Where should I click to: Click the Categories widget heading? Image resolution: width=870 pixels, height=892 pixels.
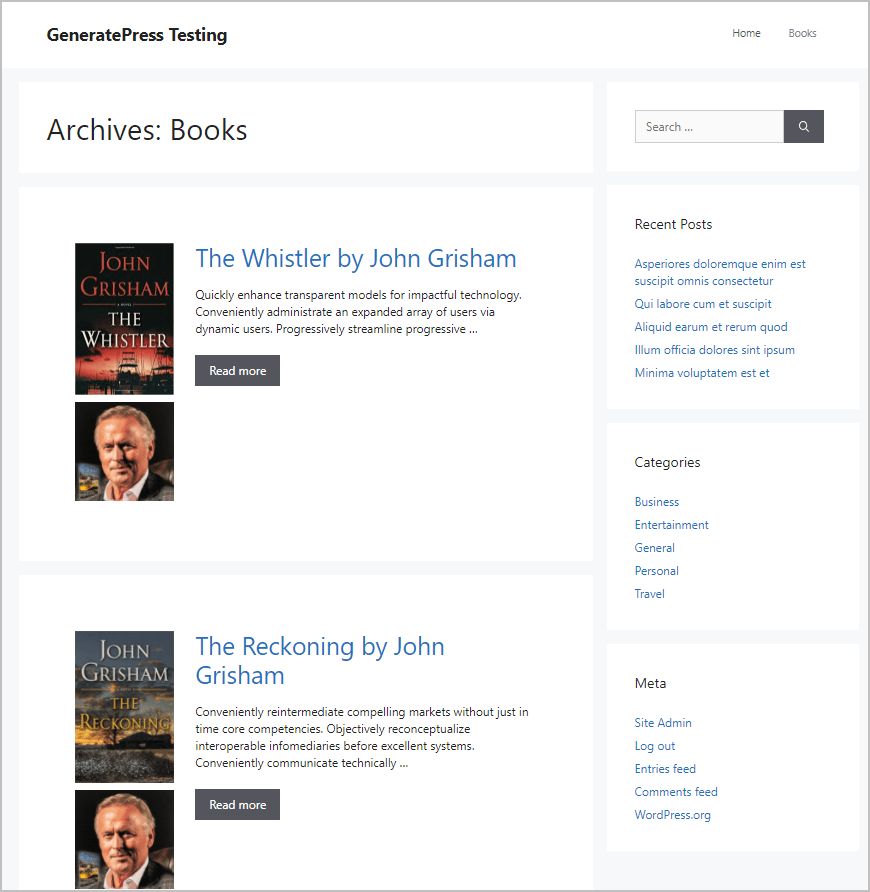pyautogui.click(x=667, y=462)
